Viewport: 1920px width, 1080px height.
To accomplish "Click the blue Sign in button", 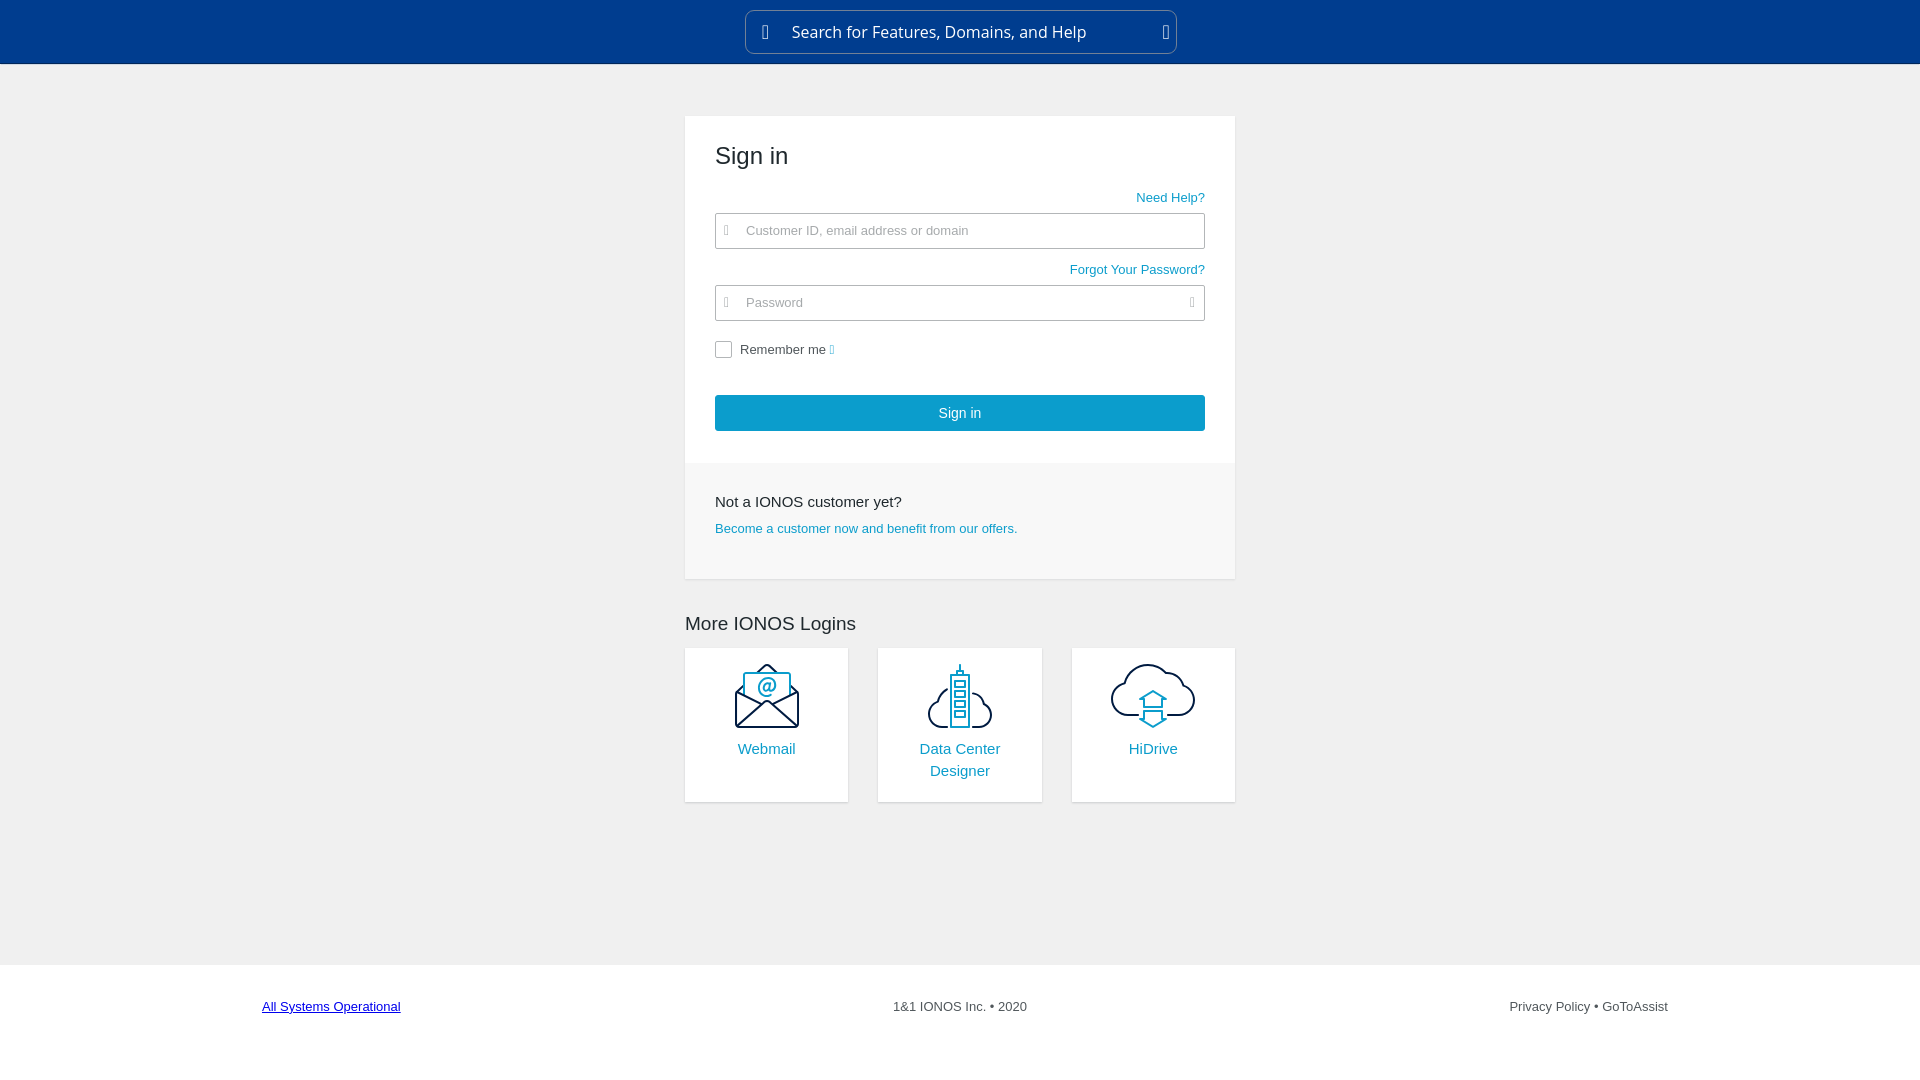I will (x=960, y=413).
